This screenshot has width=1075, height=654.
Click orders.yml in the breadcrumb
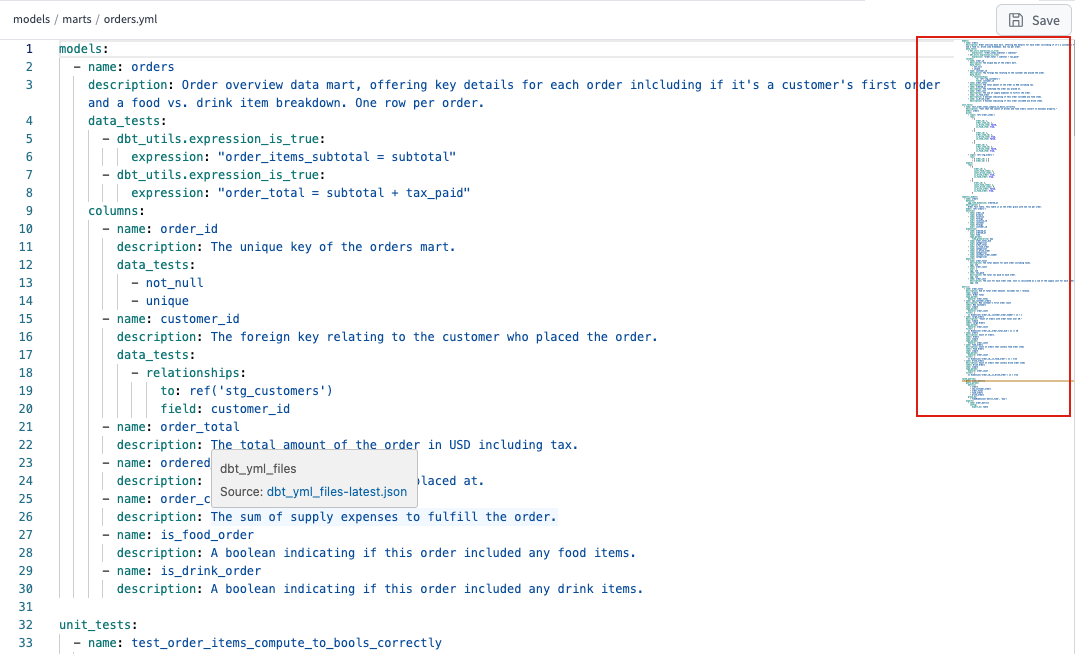[132, 19]
